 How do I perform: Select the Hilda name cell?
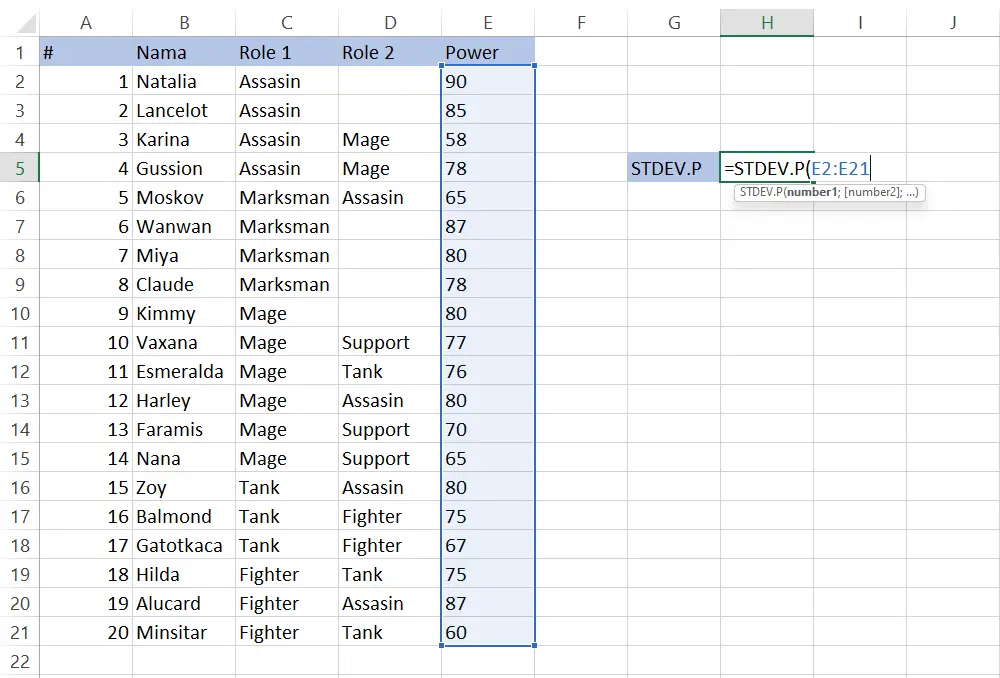pyautogui.click(x=184, y=575)
